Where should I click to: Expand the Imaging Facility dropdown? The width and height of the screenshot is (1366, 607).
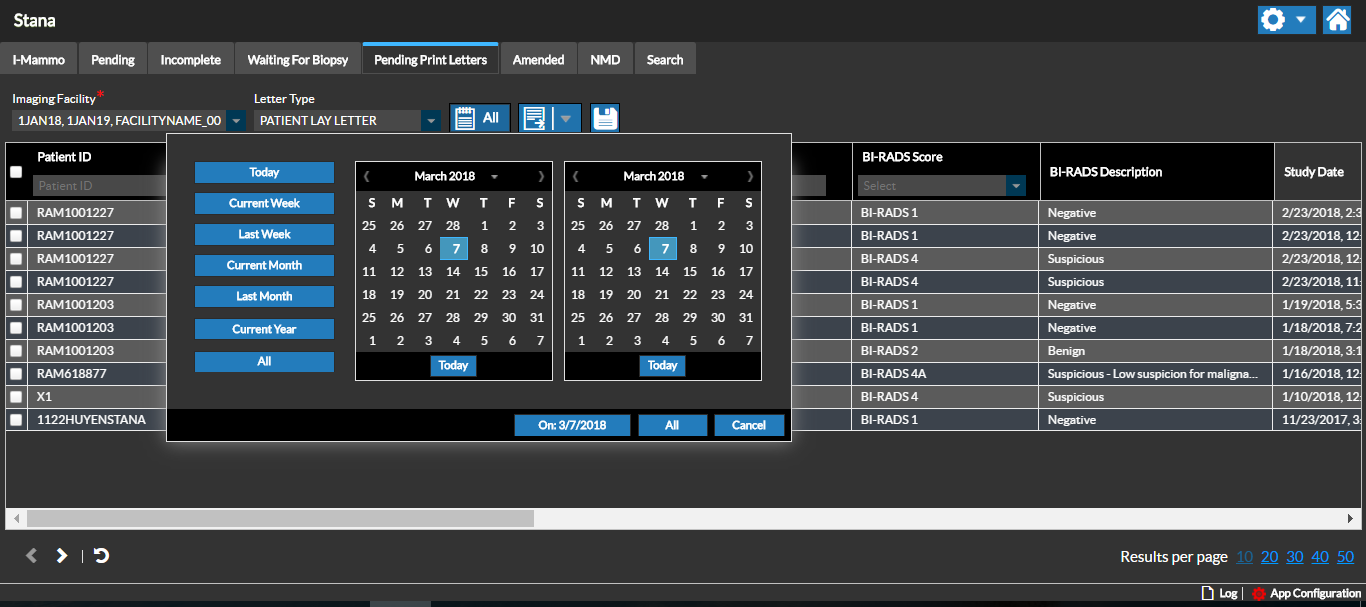(236, 121)
